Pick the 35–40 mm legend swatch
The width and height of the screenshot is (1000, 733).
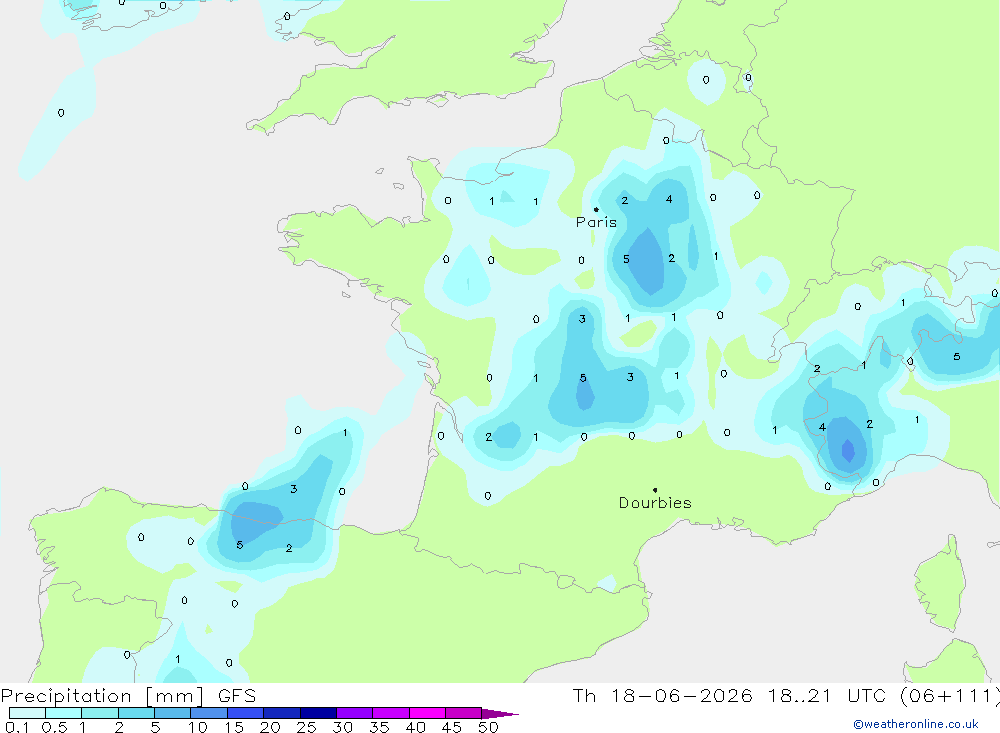point(391,713)
